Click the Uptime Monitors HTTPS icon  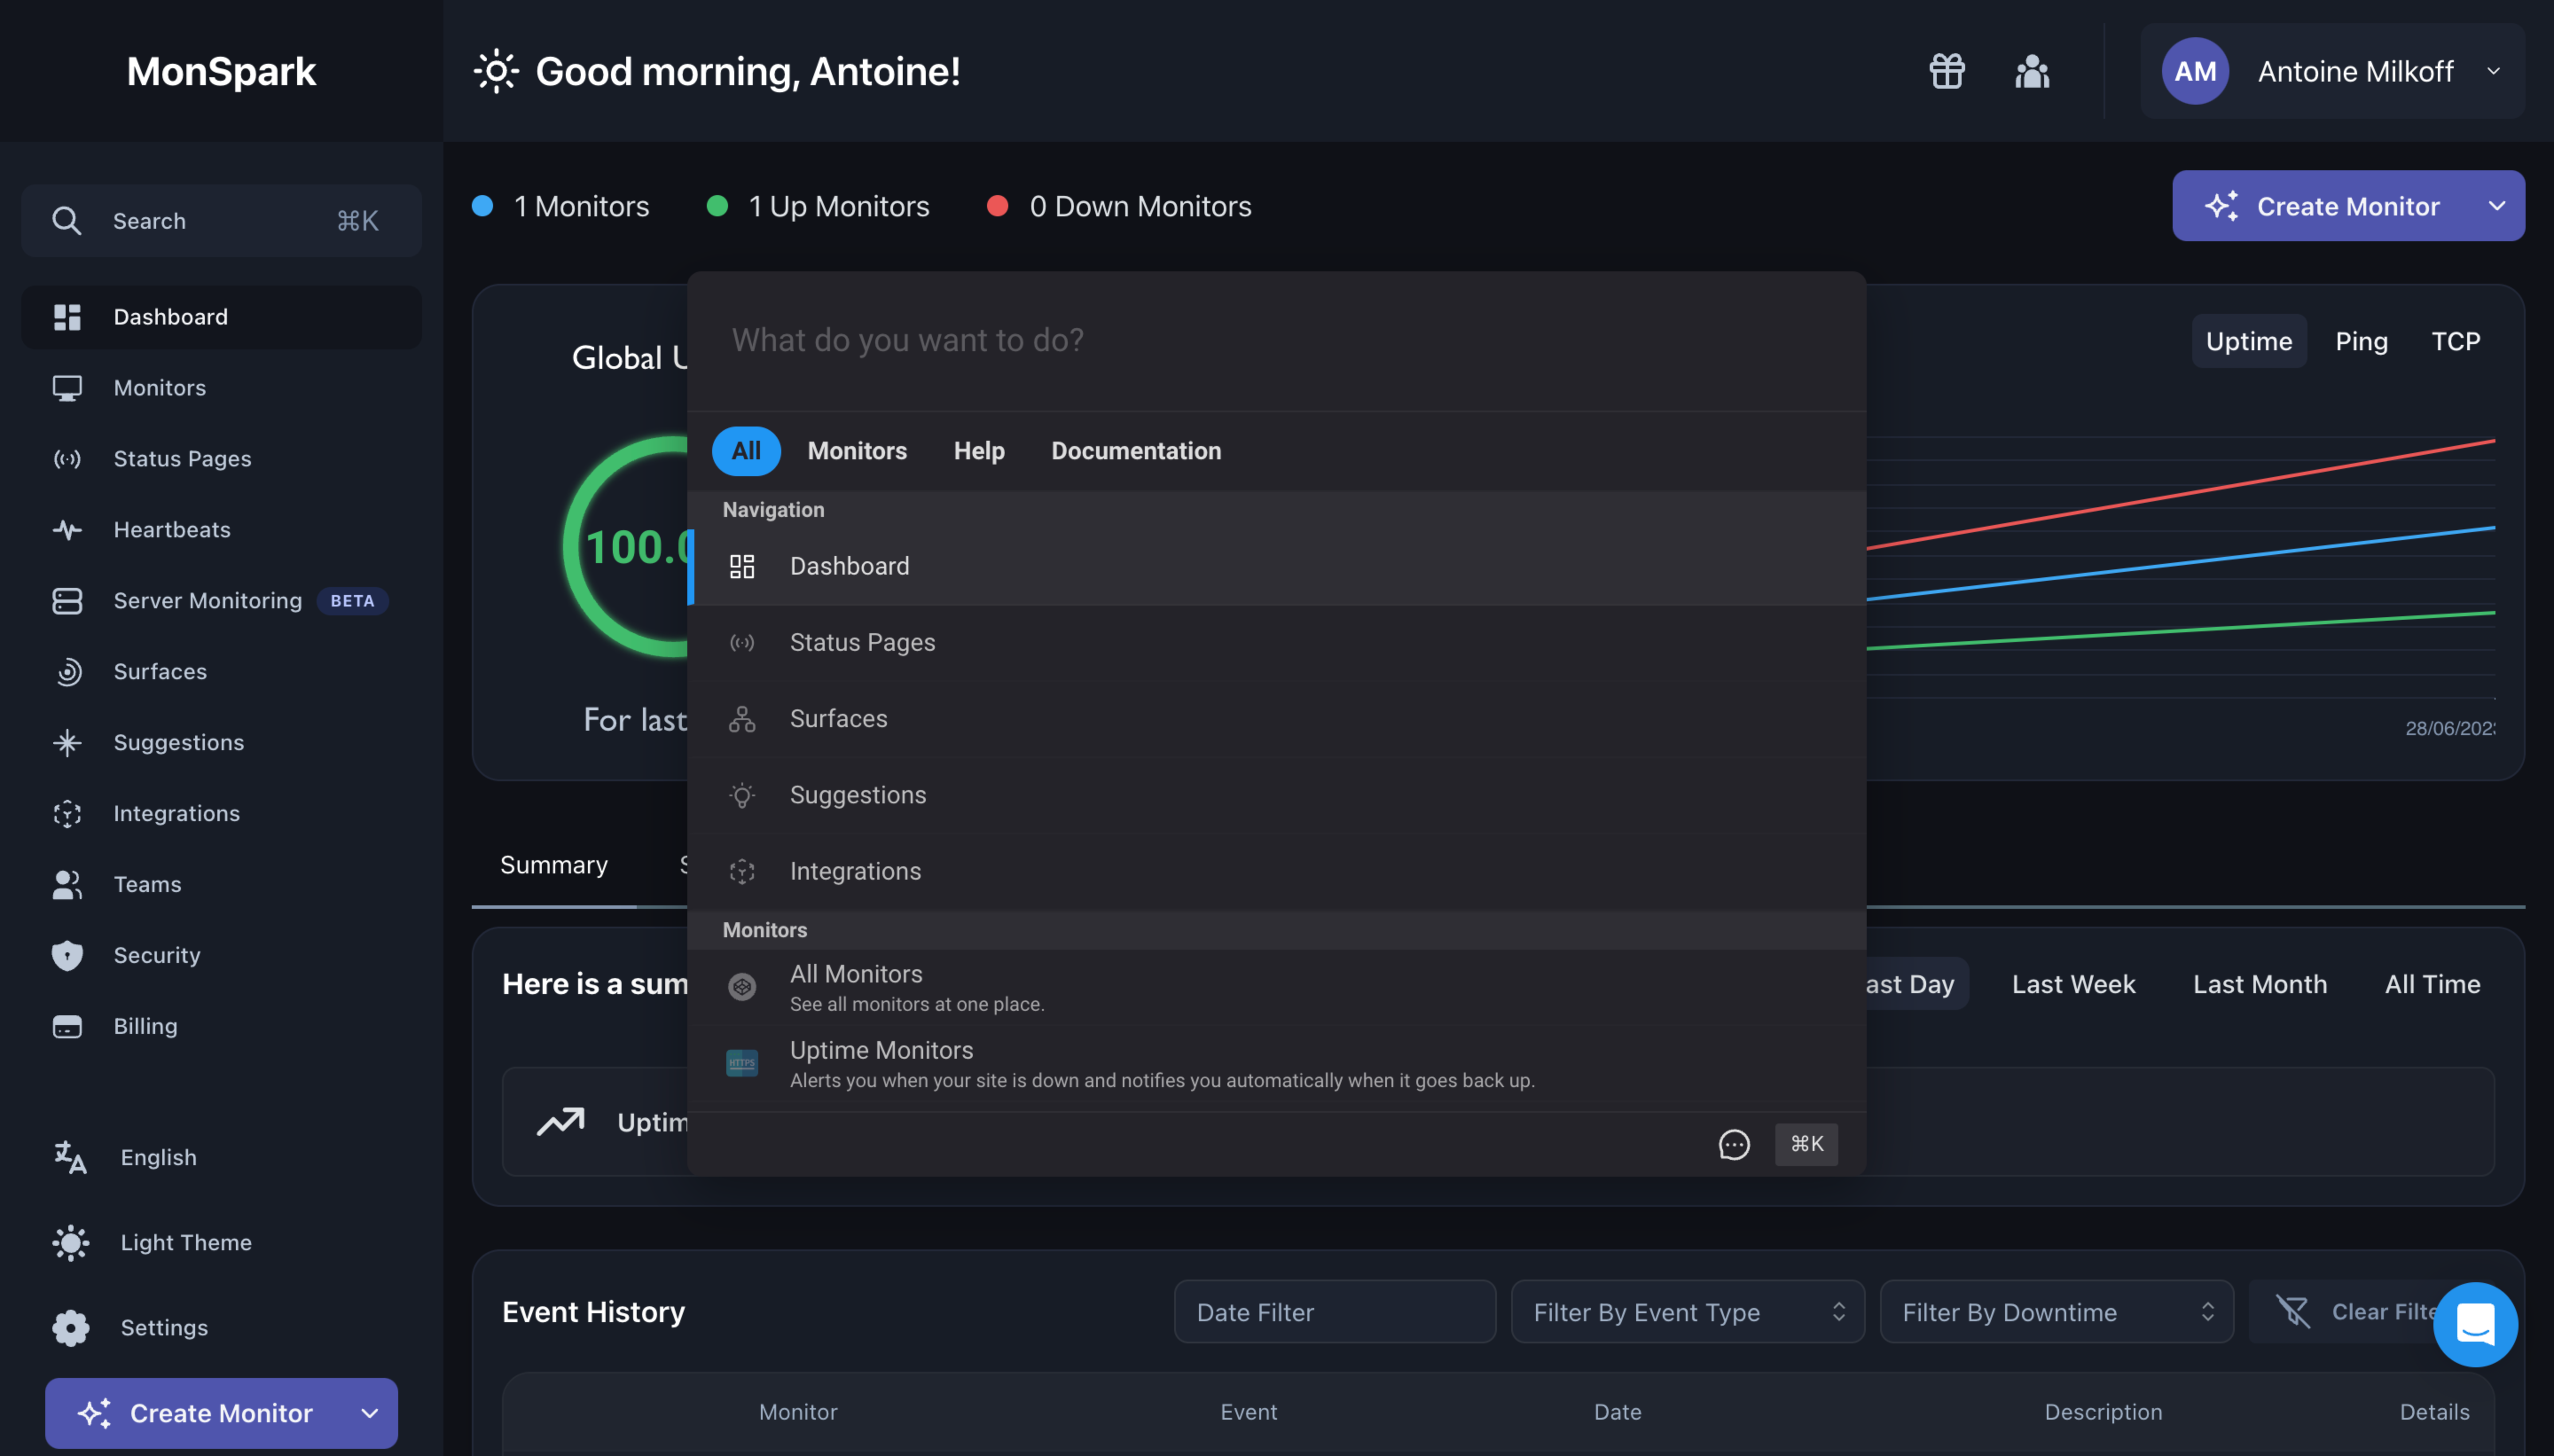pos(742,1063)
